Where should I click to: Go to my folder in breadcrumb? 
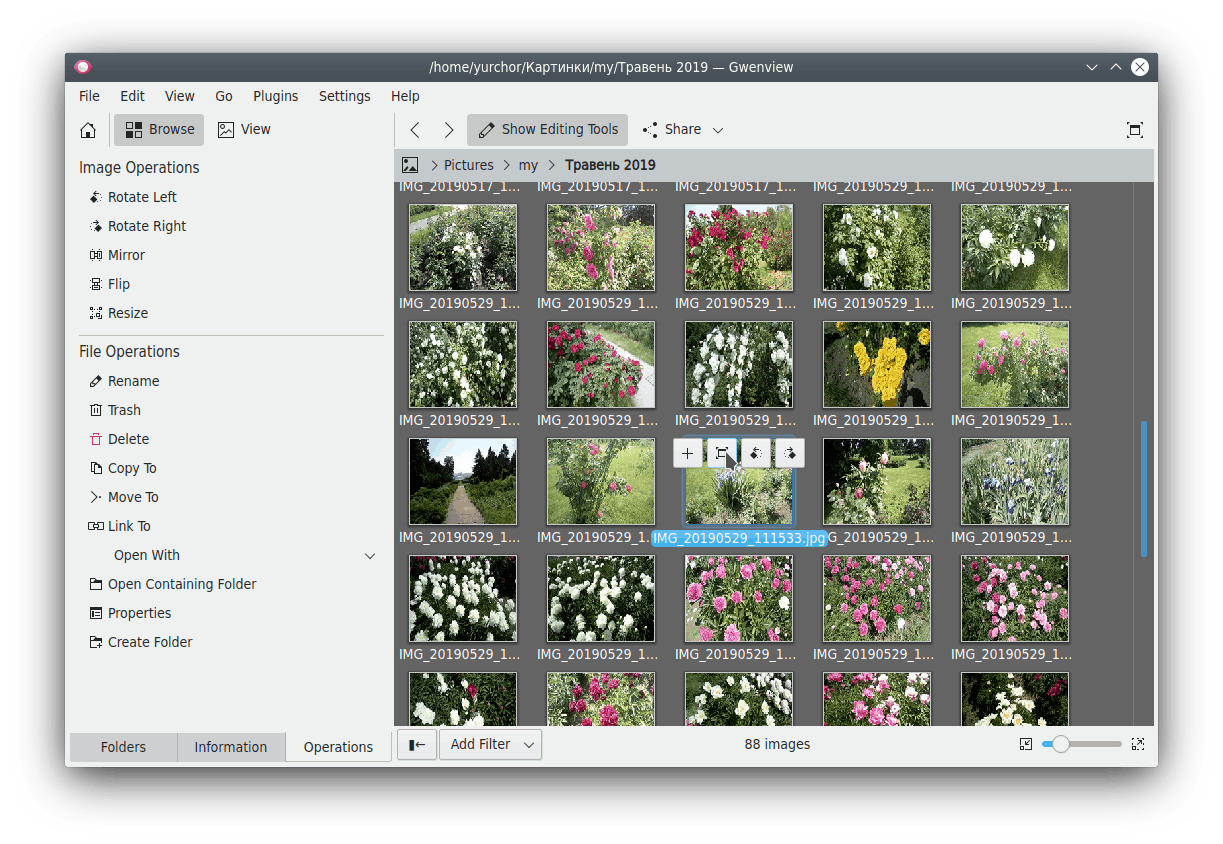[x=528, y=165]
